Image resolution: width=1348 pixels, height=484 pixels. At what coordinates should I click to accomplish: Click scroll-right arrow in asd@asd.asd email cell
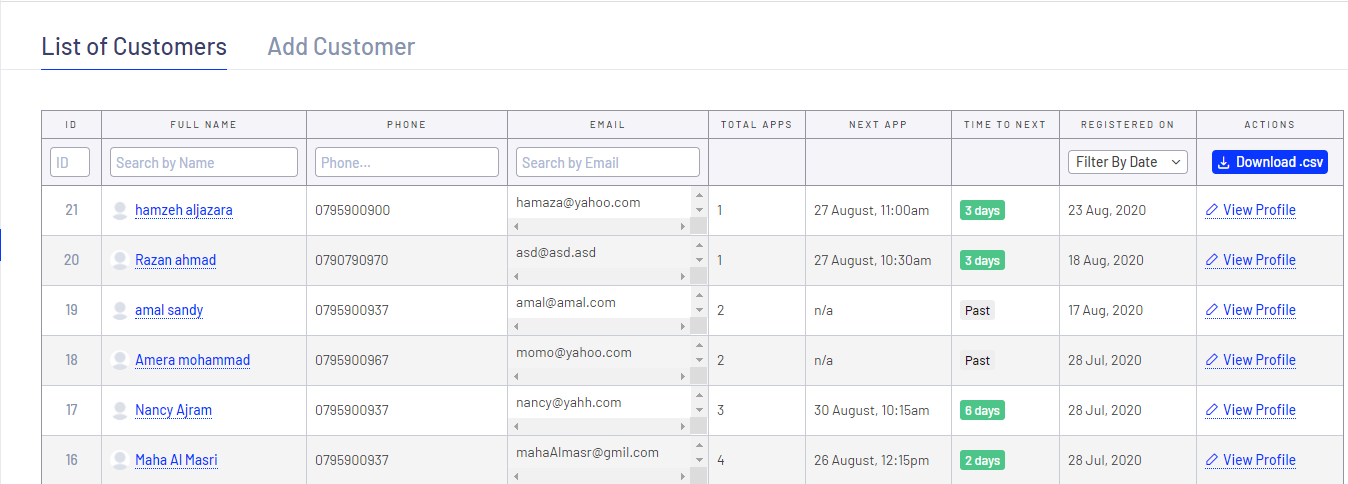click(x=683, y=277)
